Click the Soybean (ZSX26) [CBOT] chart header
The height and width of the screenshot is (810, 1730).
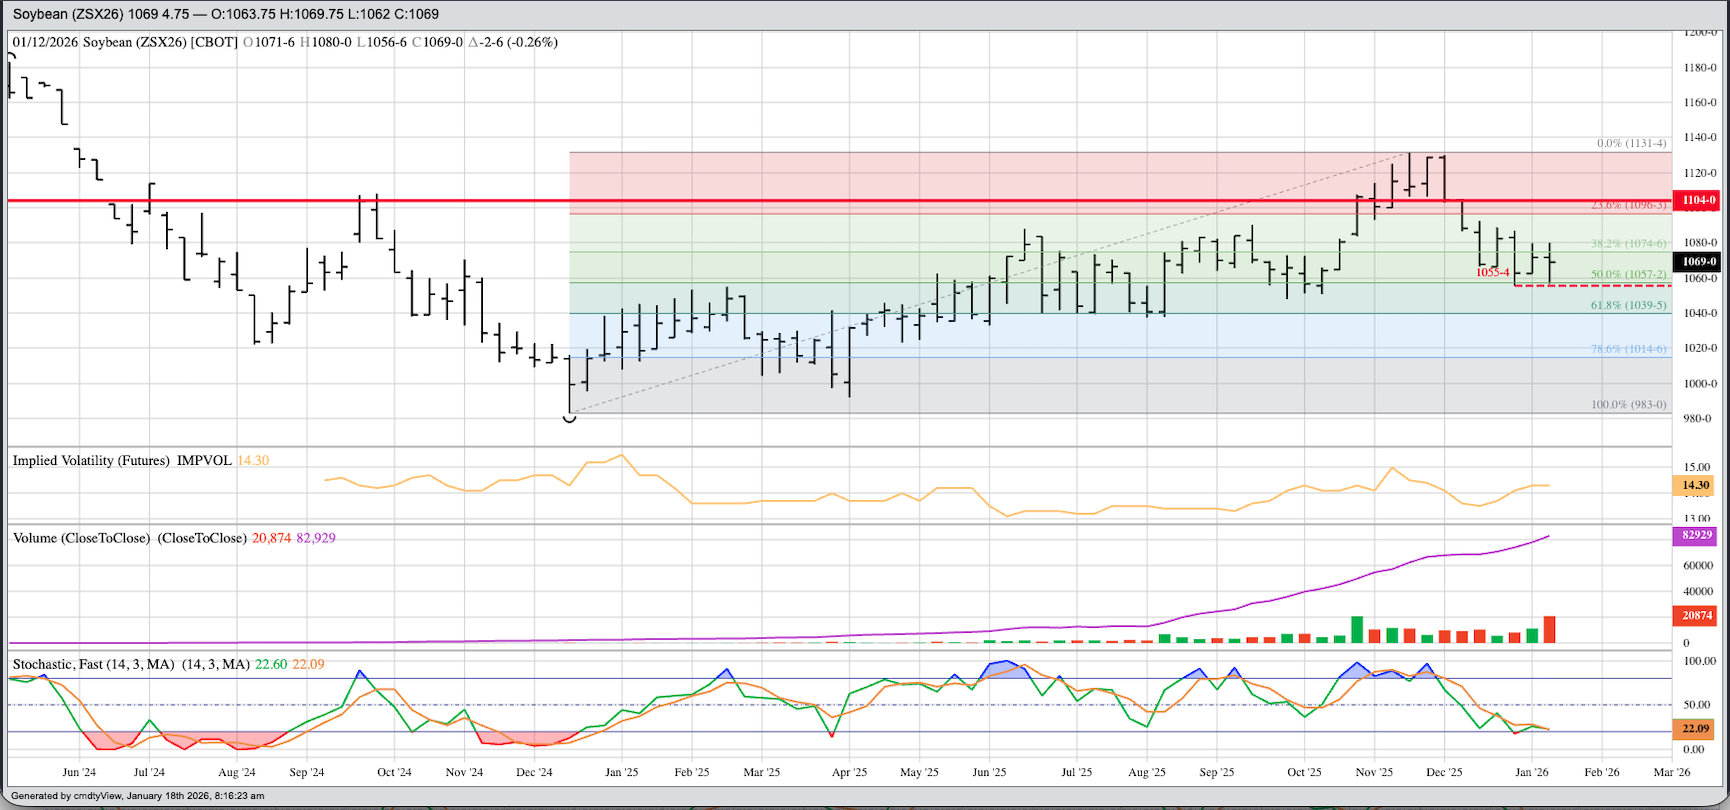[160, 42]
